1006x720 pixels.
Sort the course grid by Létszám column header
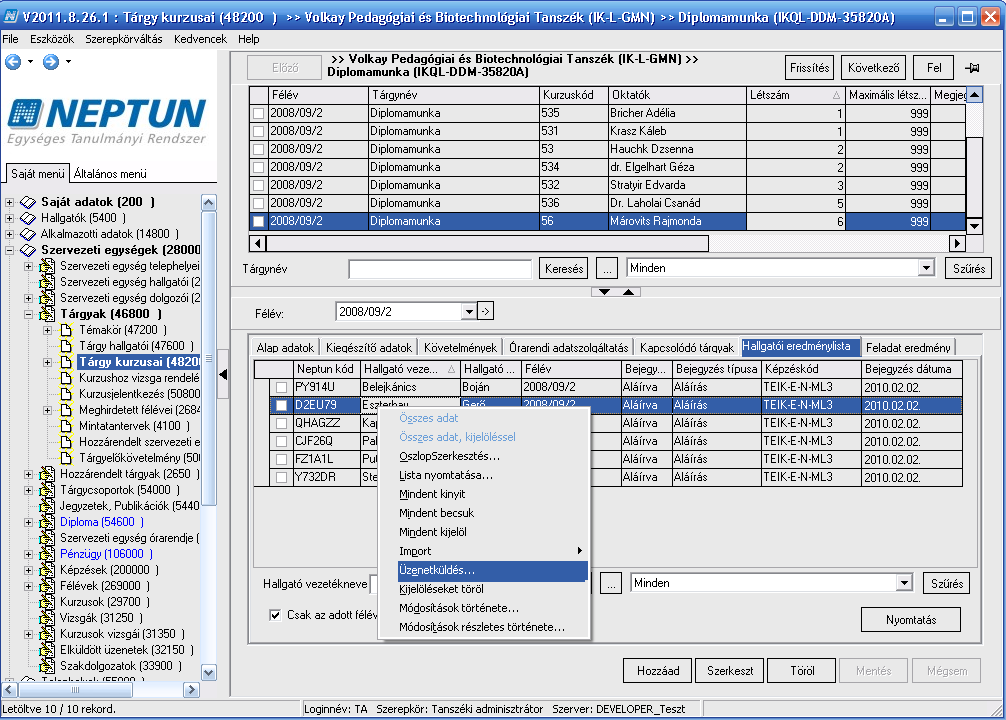(x=796, y=95)
